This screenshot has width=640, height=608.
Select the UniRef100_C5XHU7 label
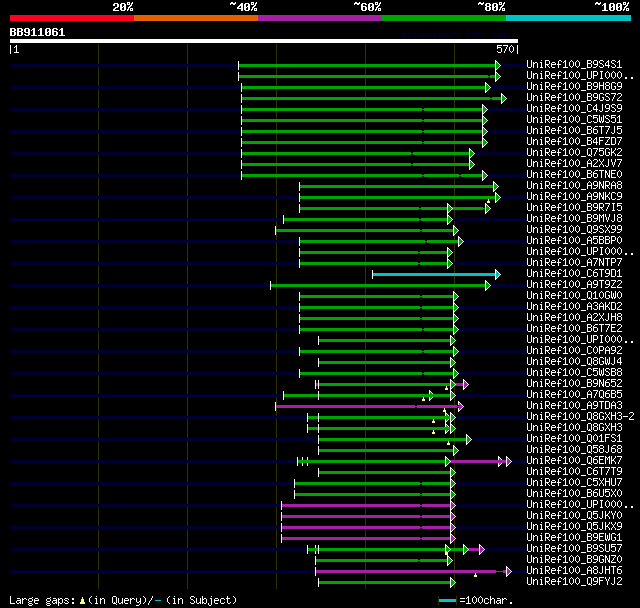[x=574, y=483]
